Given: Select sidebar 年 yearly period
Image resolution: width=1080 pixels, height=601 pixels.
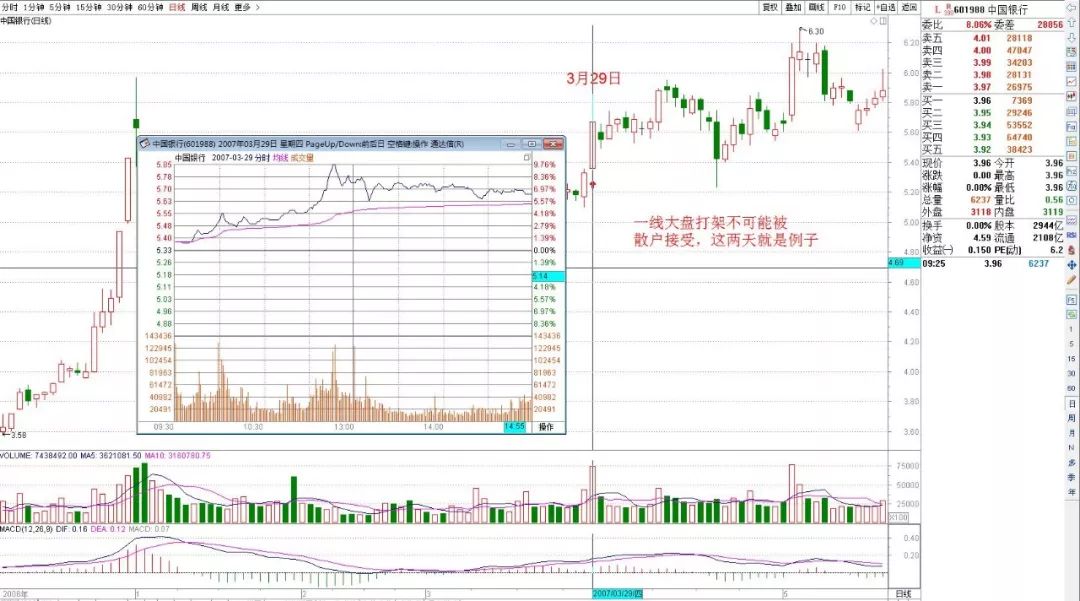Looking at the screenshot, I should pyautogui.click(x=1071, y=492).
